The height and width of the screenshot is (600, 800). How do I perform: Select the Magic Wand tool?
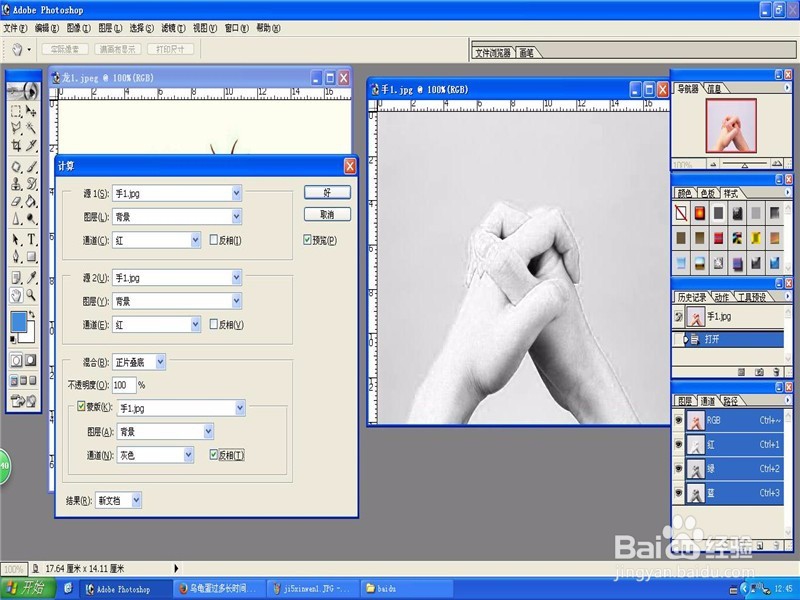pos(32,128)
